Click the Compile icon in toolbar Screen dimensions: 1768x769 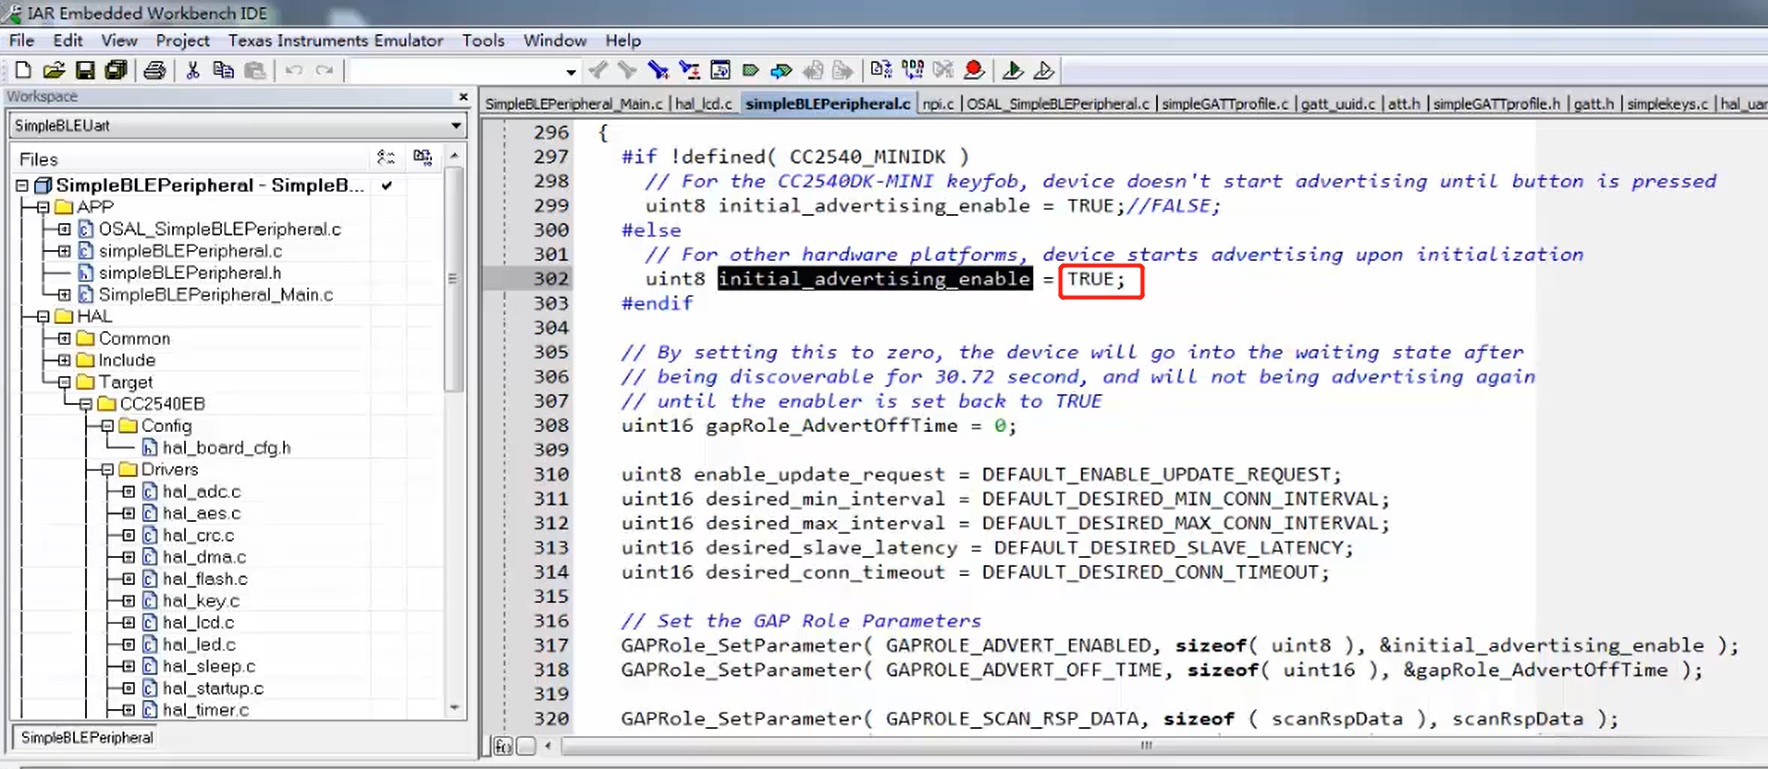(x=881, y=70)
